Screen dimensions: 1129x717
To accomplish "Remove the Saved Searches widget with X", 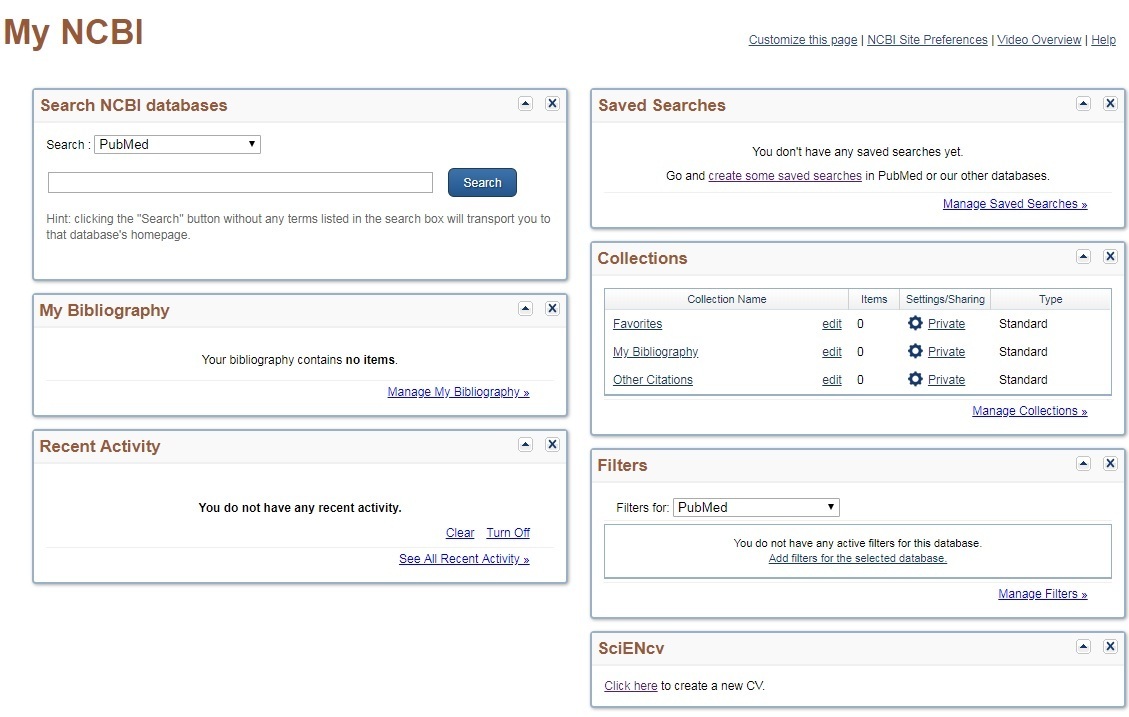I will pyautogui.click(x=1110, y=104).
